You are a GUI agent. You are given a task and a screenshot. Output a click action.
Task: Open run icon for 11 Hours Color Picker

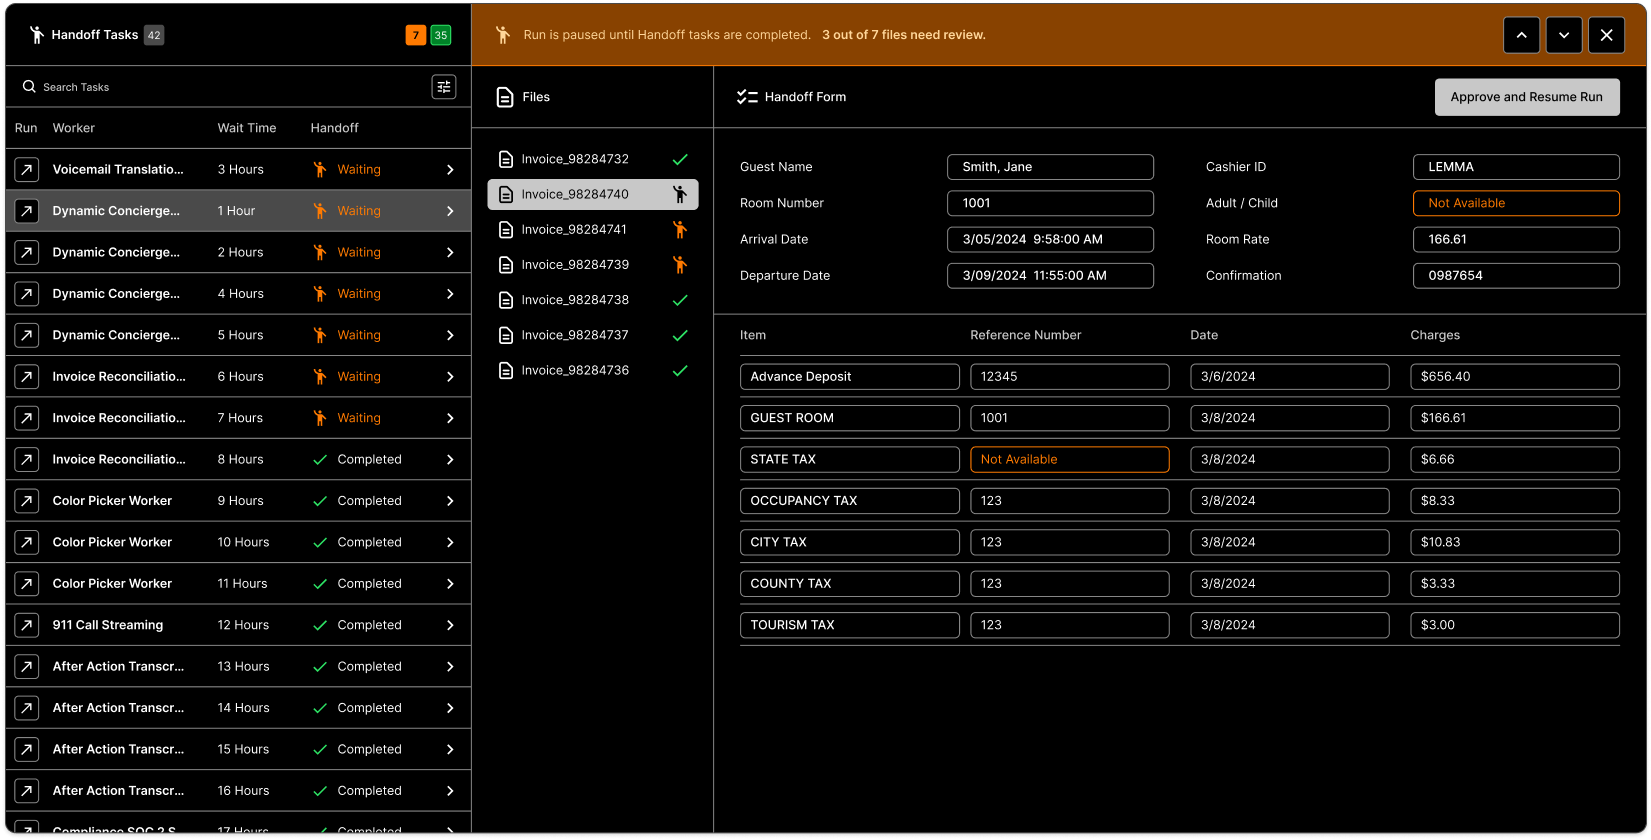pyautogui.click(x=27, y=584)
